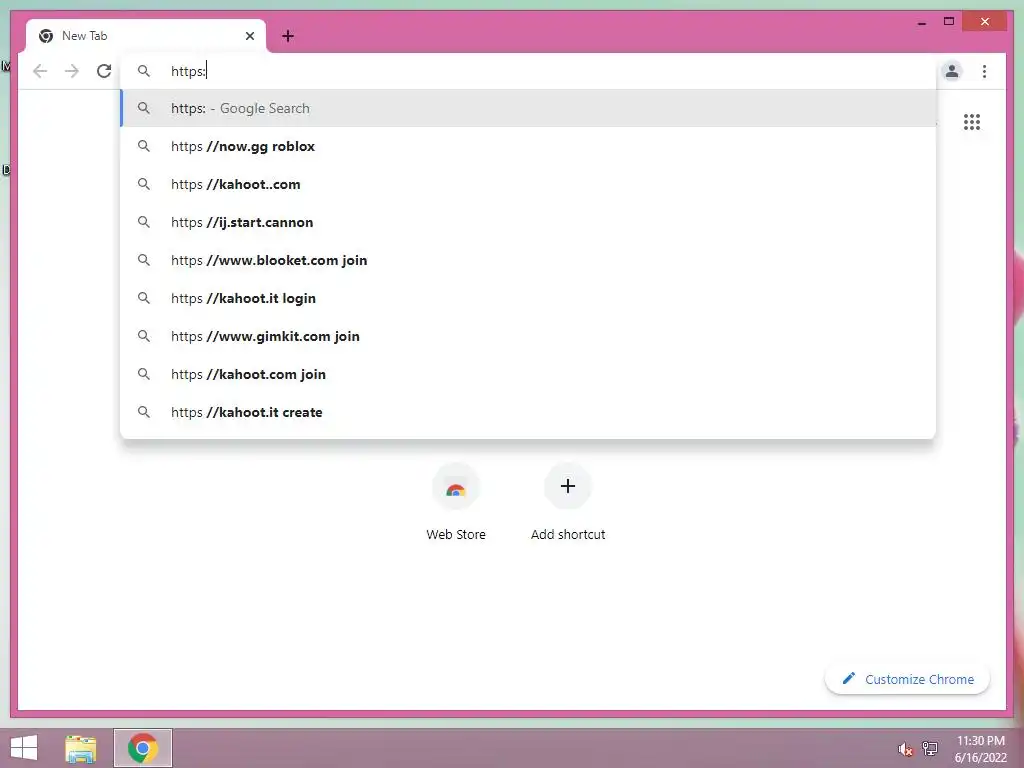Pick the 'https //kahoot.it login' suggestion

point(528,298)
